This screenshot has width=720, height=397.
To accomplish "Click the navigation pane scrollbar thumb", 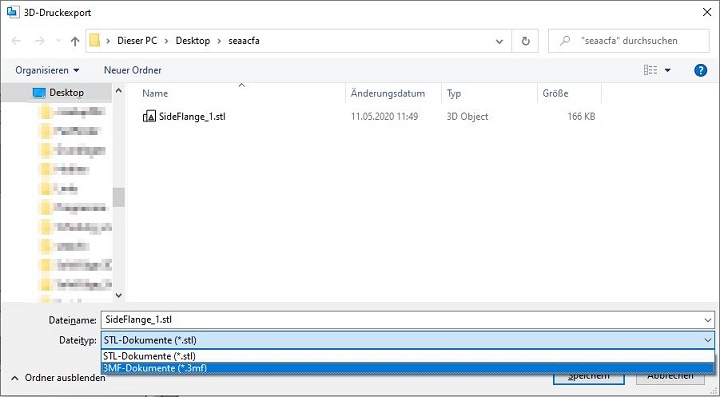I will tap(118, 197).
